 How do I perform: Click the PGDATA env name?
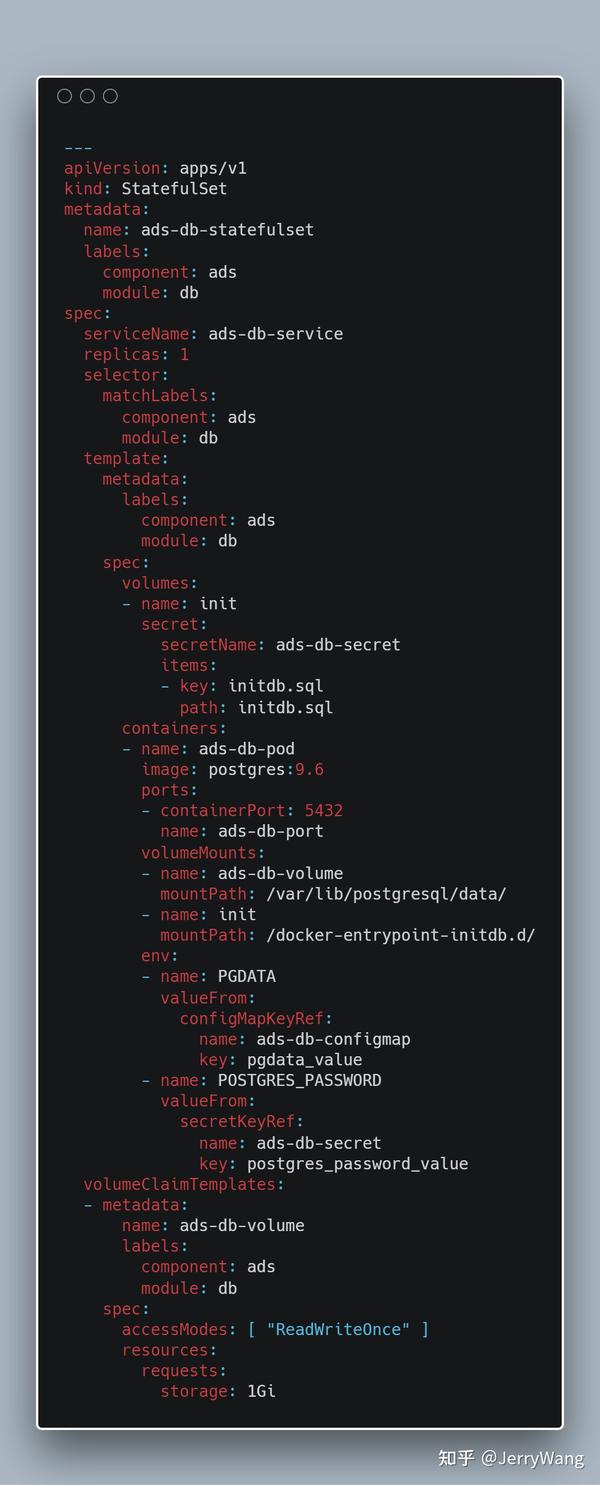pyautogui.click(x=246, y=976)
